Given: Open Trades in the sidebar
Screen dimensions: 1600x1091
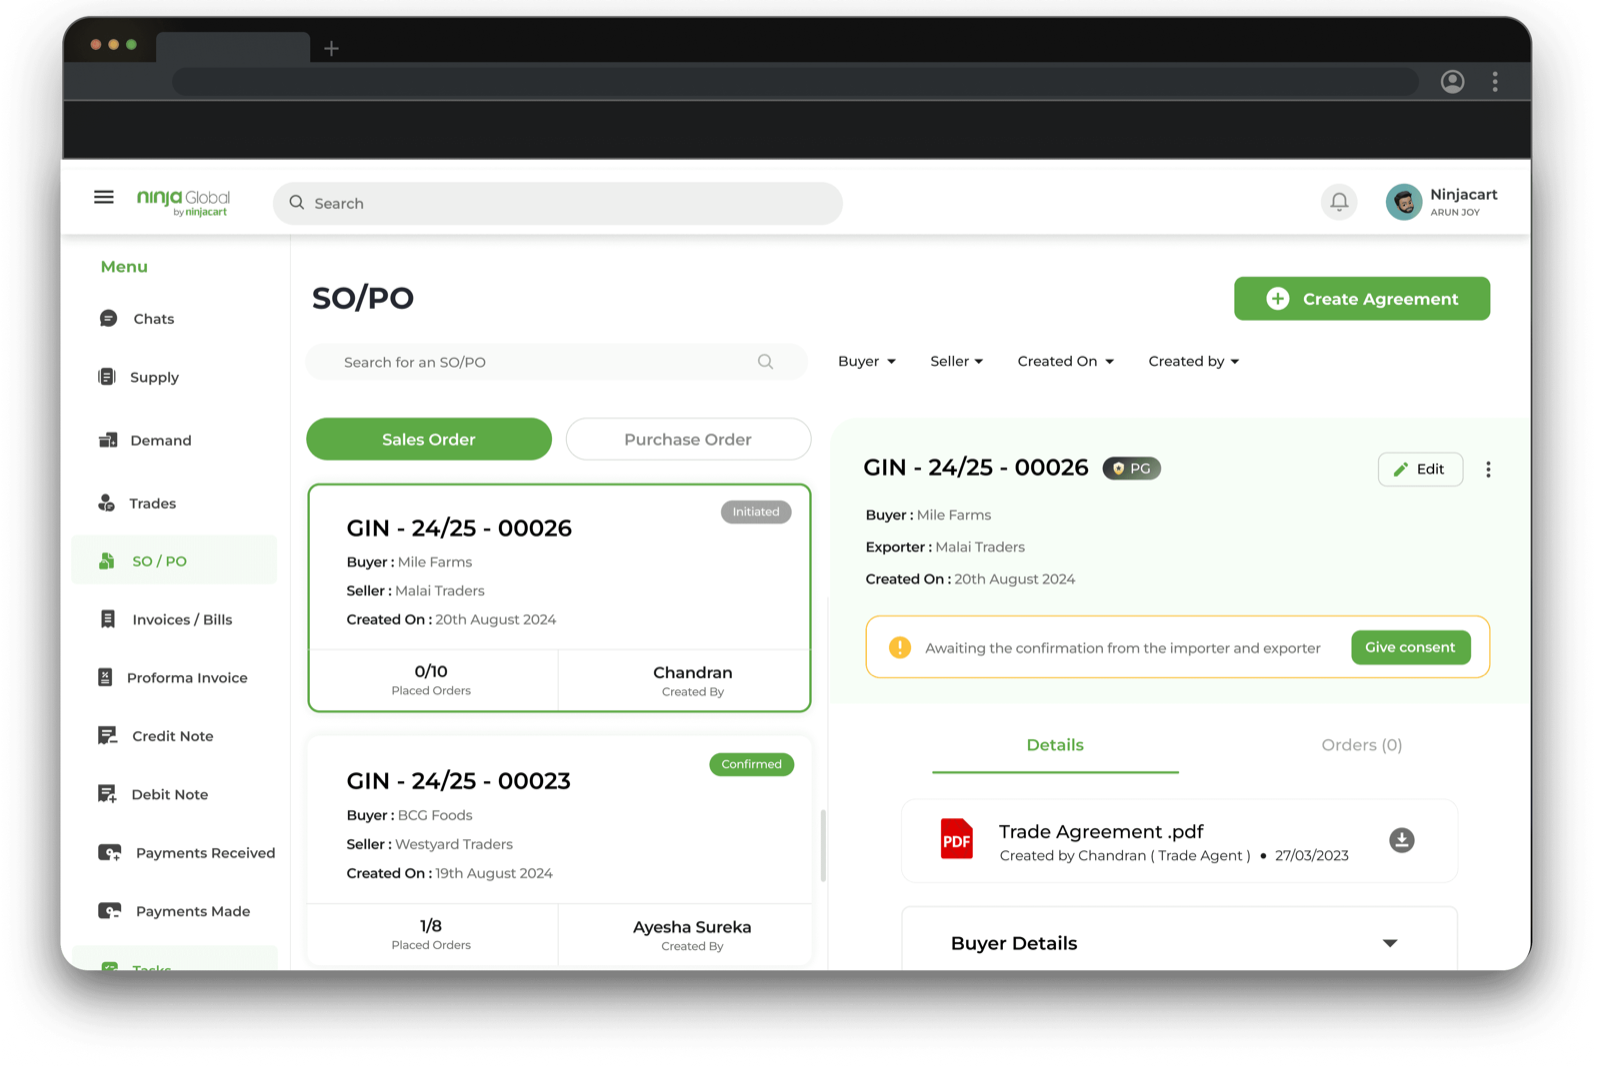Looking at the screenshot, I should coord(137,503).
